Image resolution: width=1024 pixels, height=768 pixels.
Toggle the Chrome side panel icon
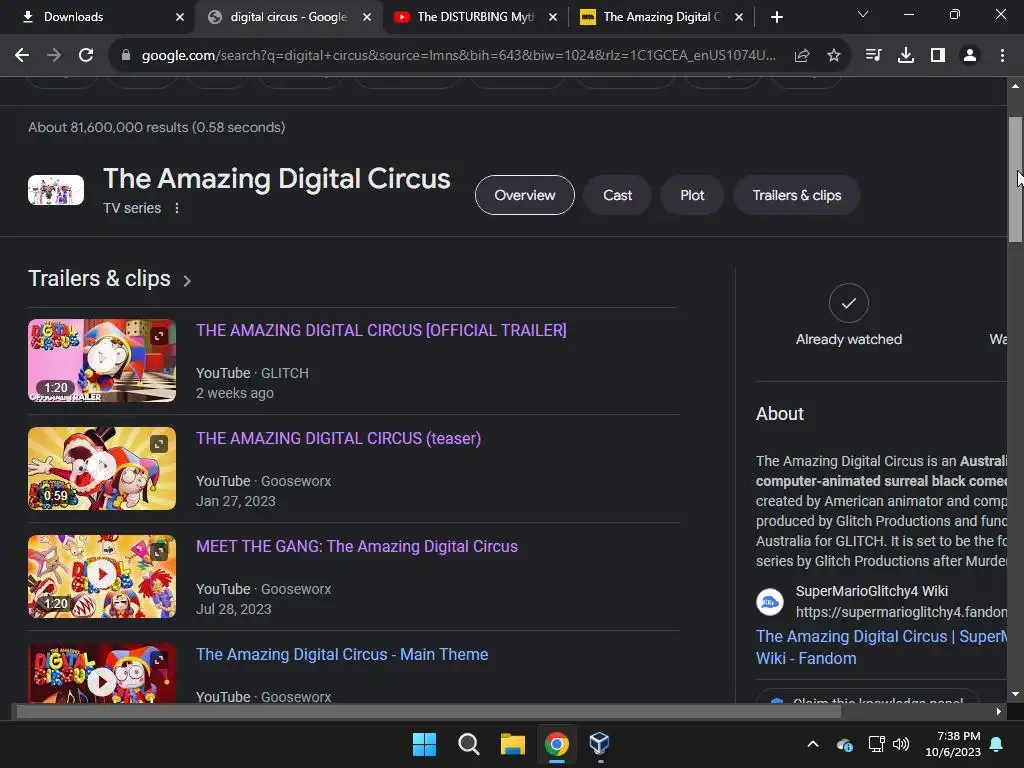coord(938,56)
